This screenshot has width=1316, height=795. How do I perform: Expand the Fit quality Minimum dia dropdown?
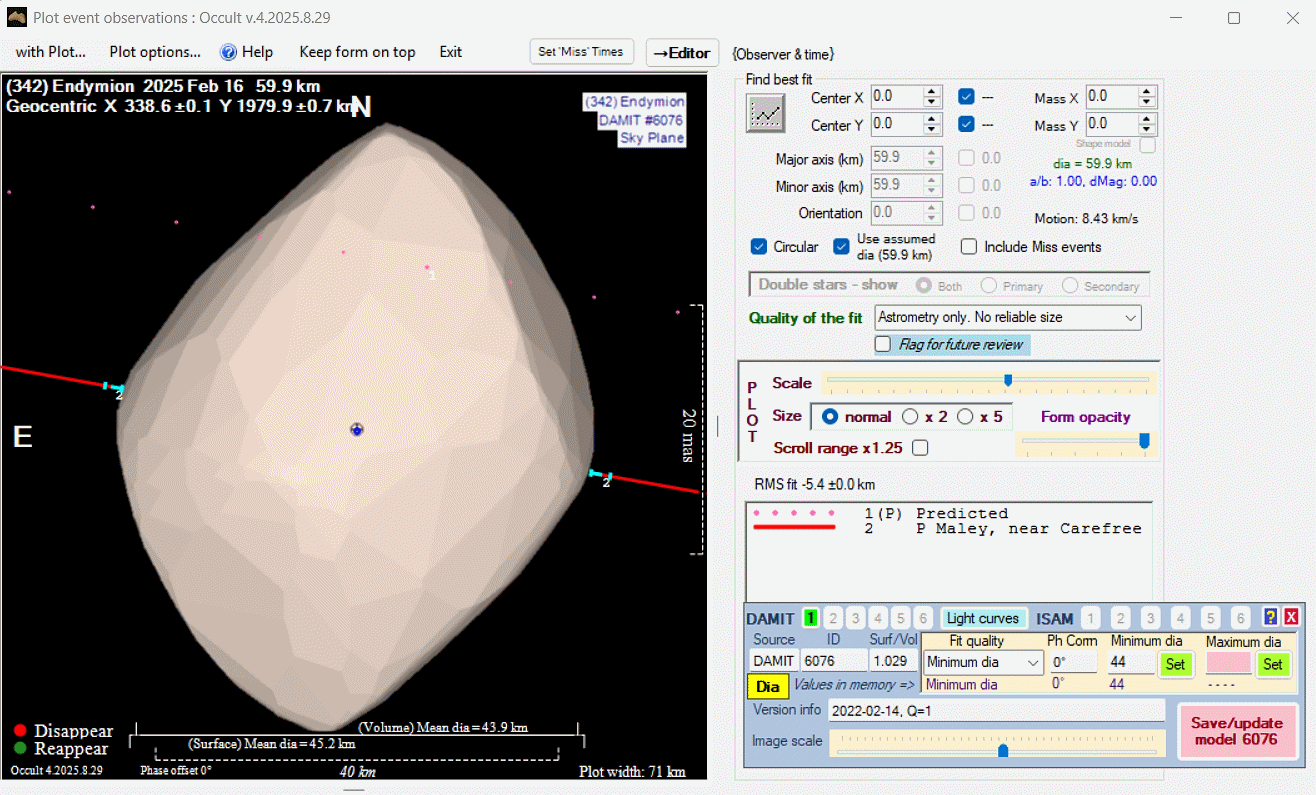tap(983, 662)
